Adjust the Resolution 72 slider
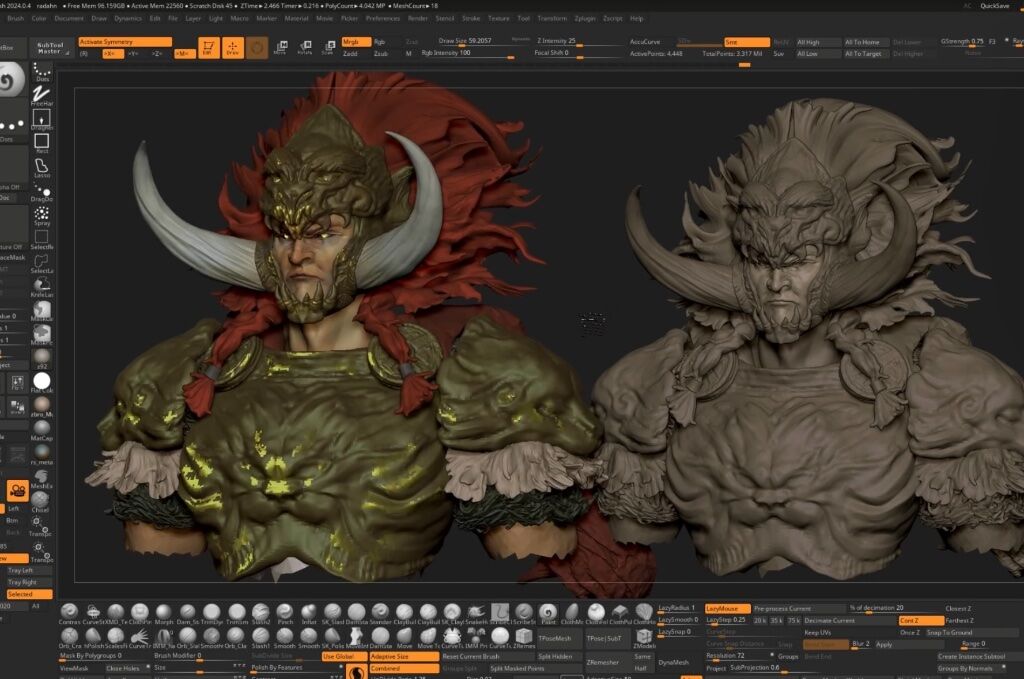Viewport: 1024px width, 679px height. click(x=739, y=655)
